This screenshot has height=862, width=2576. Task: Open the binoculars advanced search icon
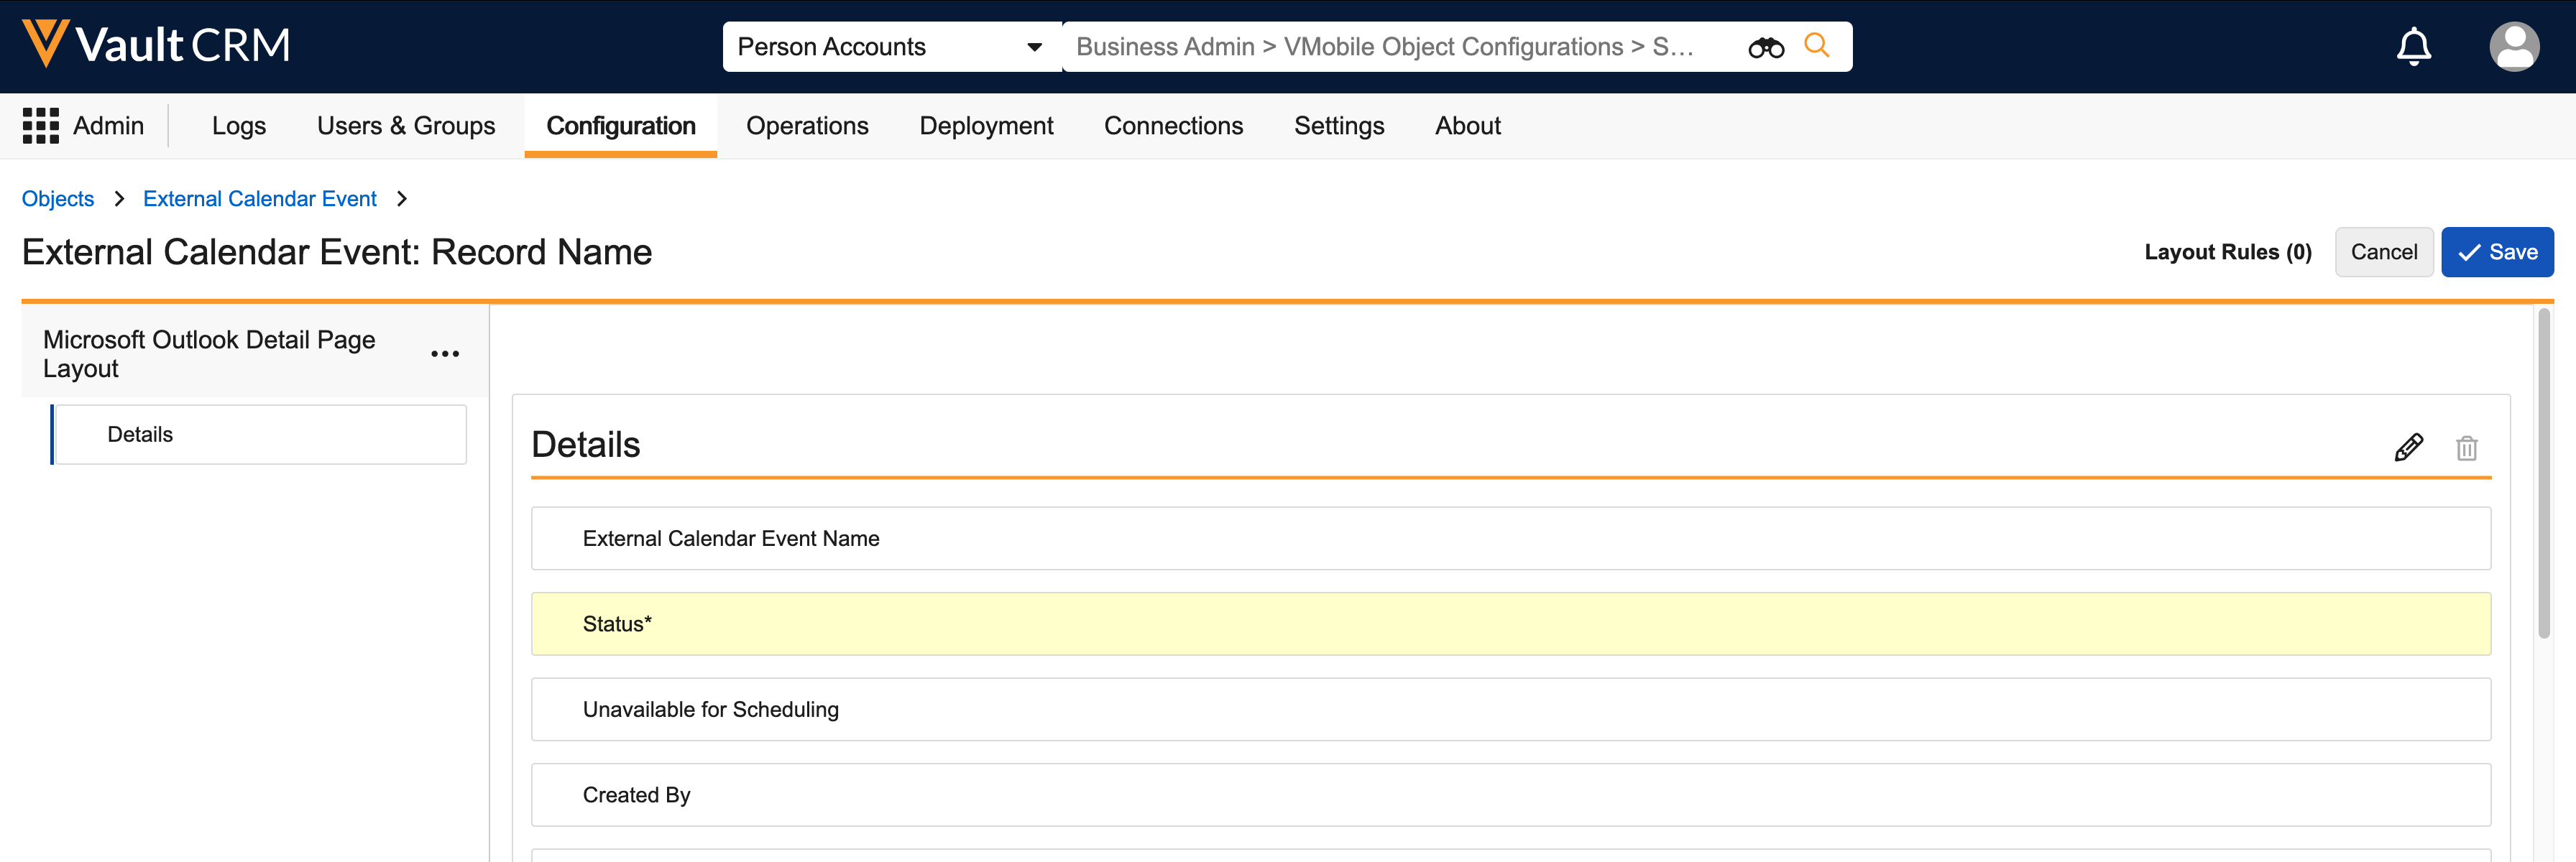point(1765,47)
